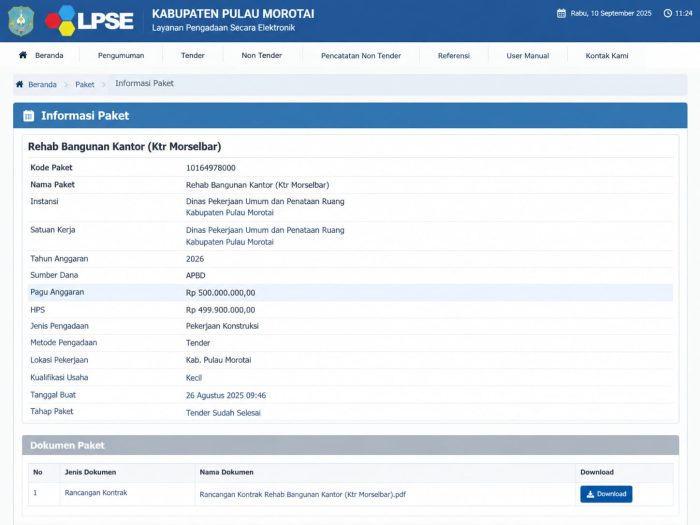Viewport: 700px width, 525px height.
Task: Download the Rancangan Kontrak document
Action: tap(606, 494)
